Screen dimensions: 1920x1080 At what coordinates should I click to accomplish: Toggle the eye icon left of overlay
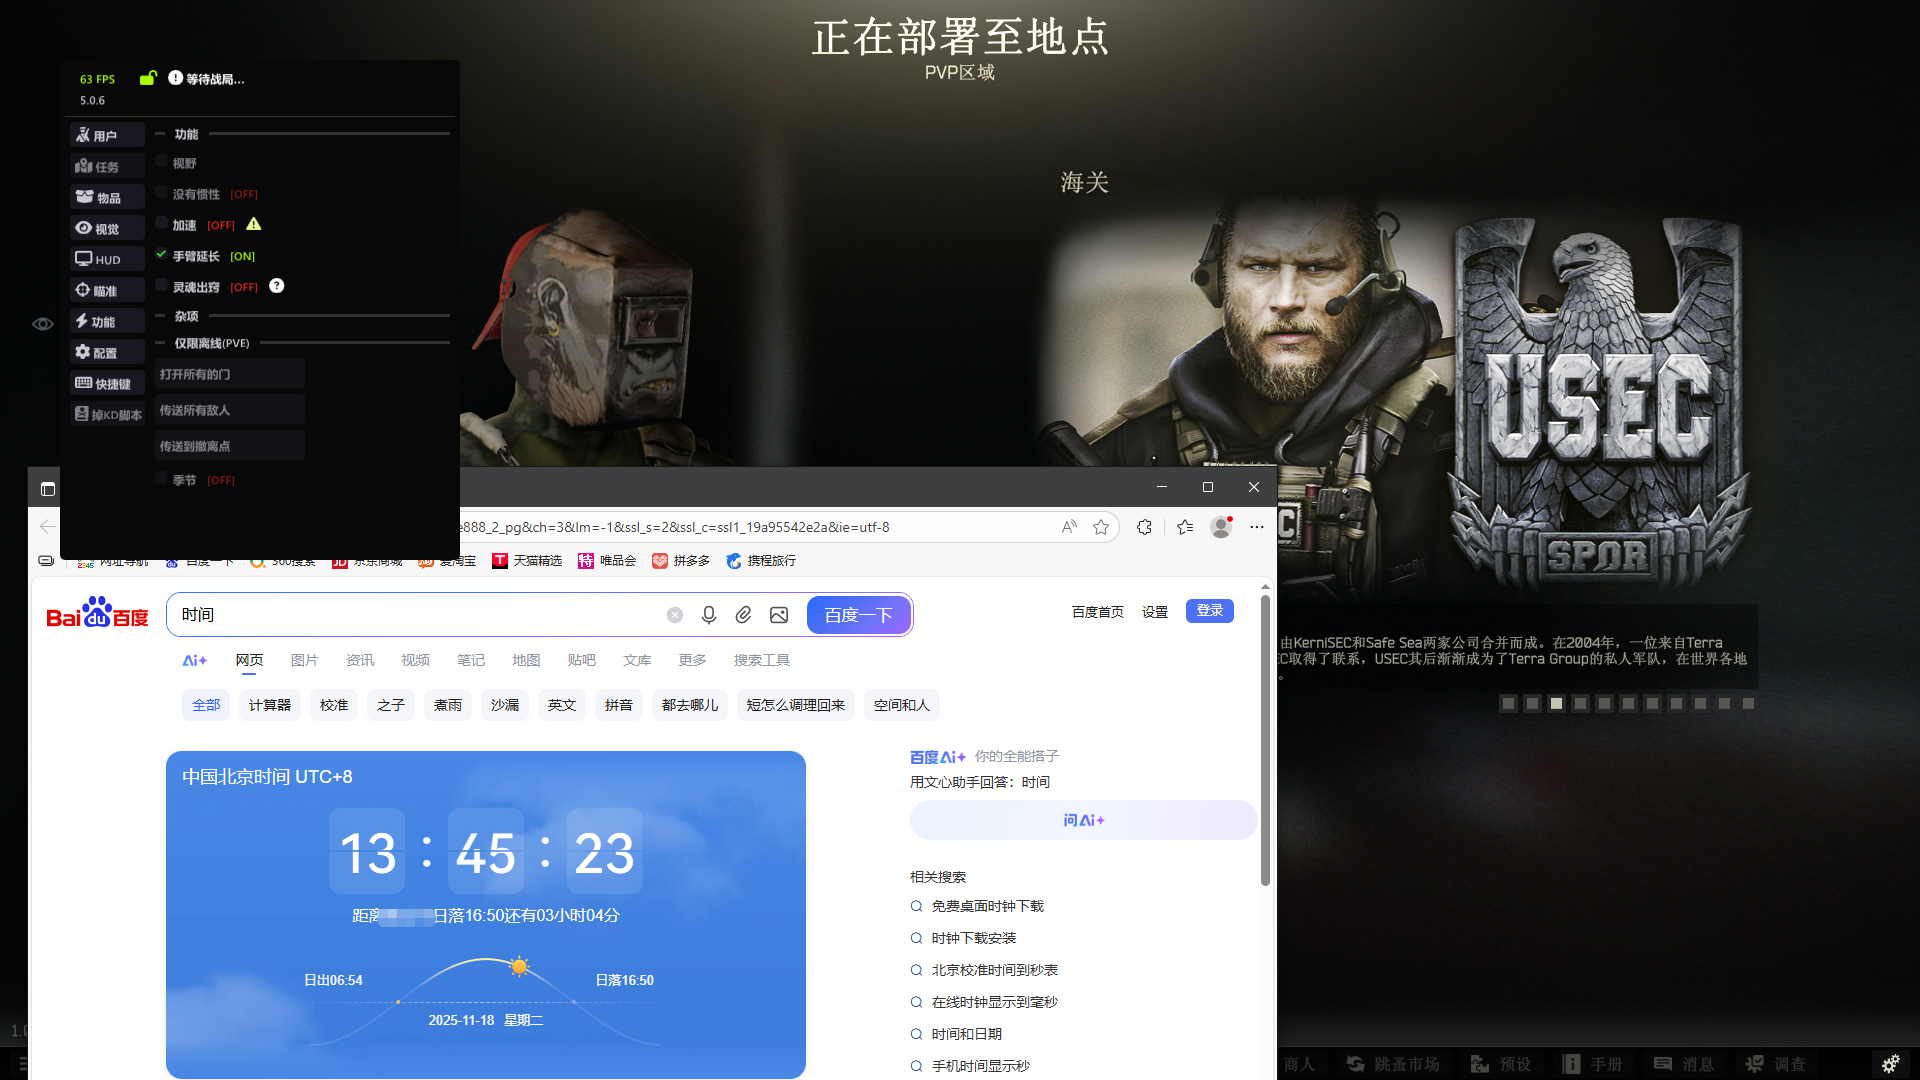click(x=43, y=324)
